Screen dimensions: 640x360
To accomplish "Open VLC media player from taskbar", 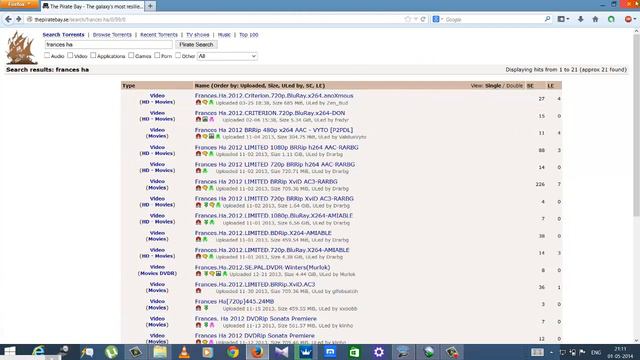I will tap(184, 352).
